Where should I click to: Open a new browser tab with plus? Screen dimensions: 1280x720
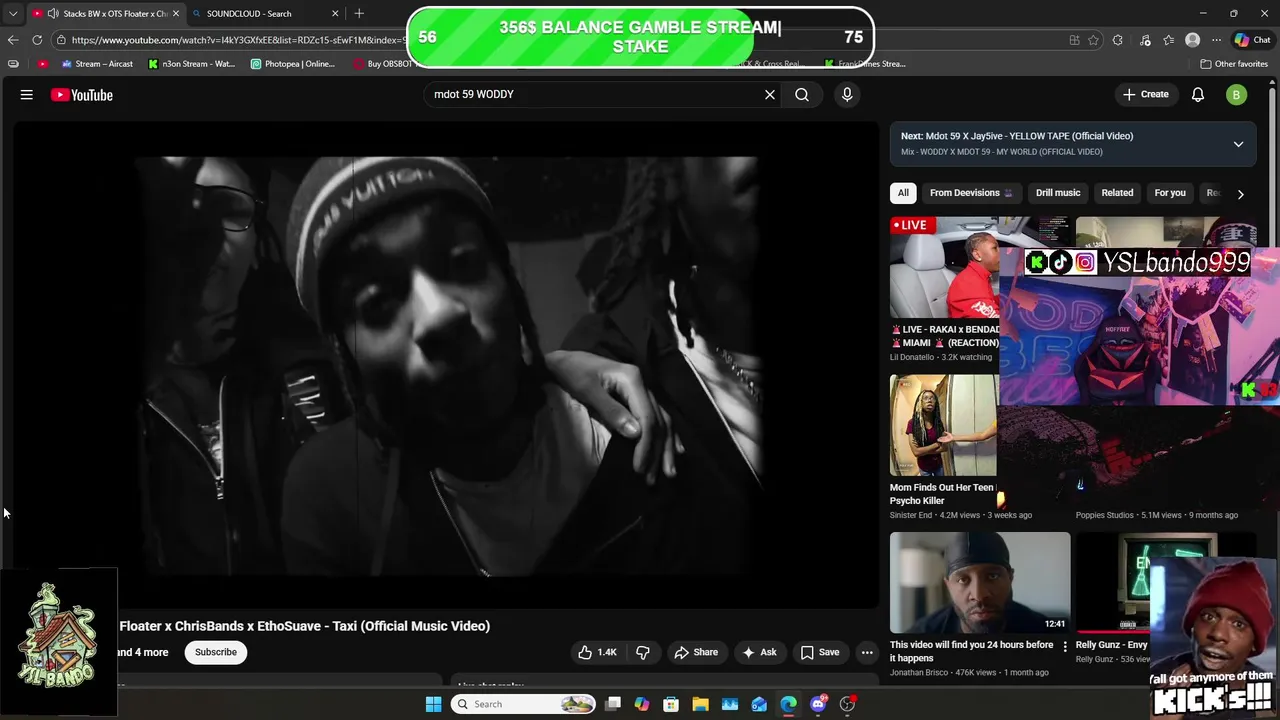coord(359,13)
